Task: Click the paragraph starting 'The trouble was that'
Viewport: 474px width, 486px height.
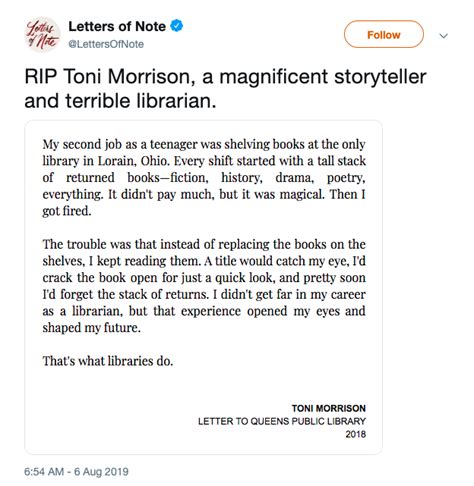Action: click(x=204, y=286)
